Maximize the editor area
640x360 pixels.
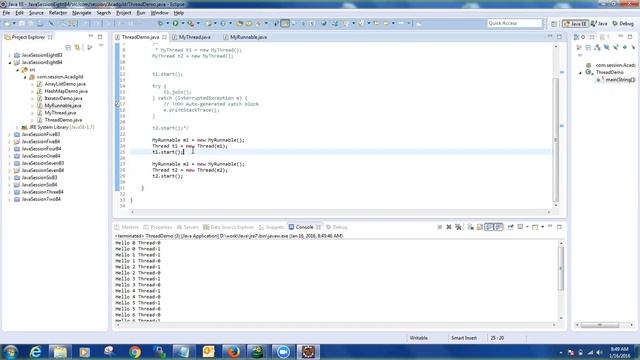coord(559,37)
